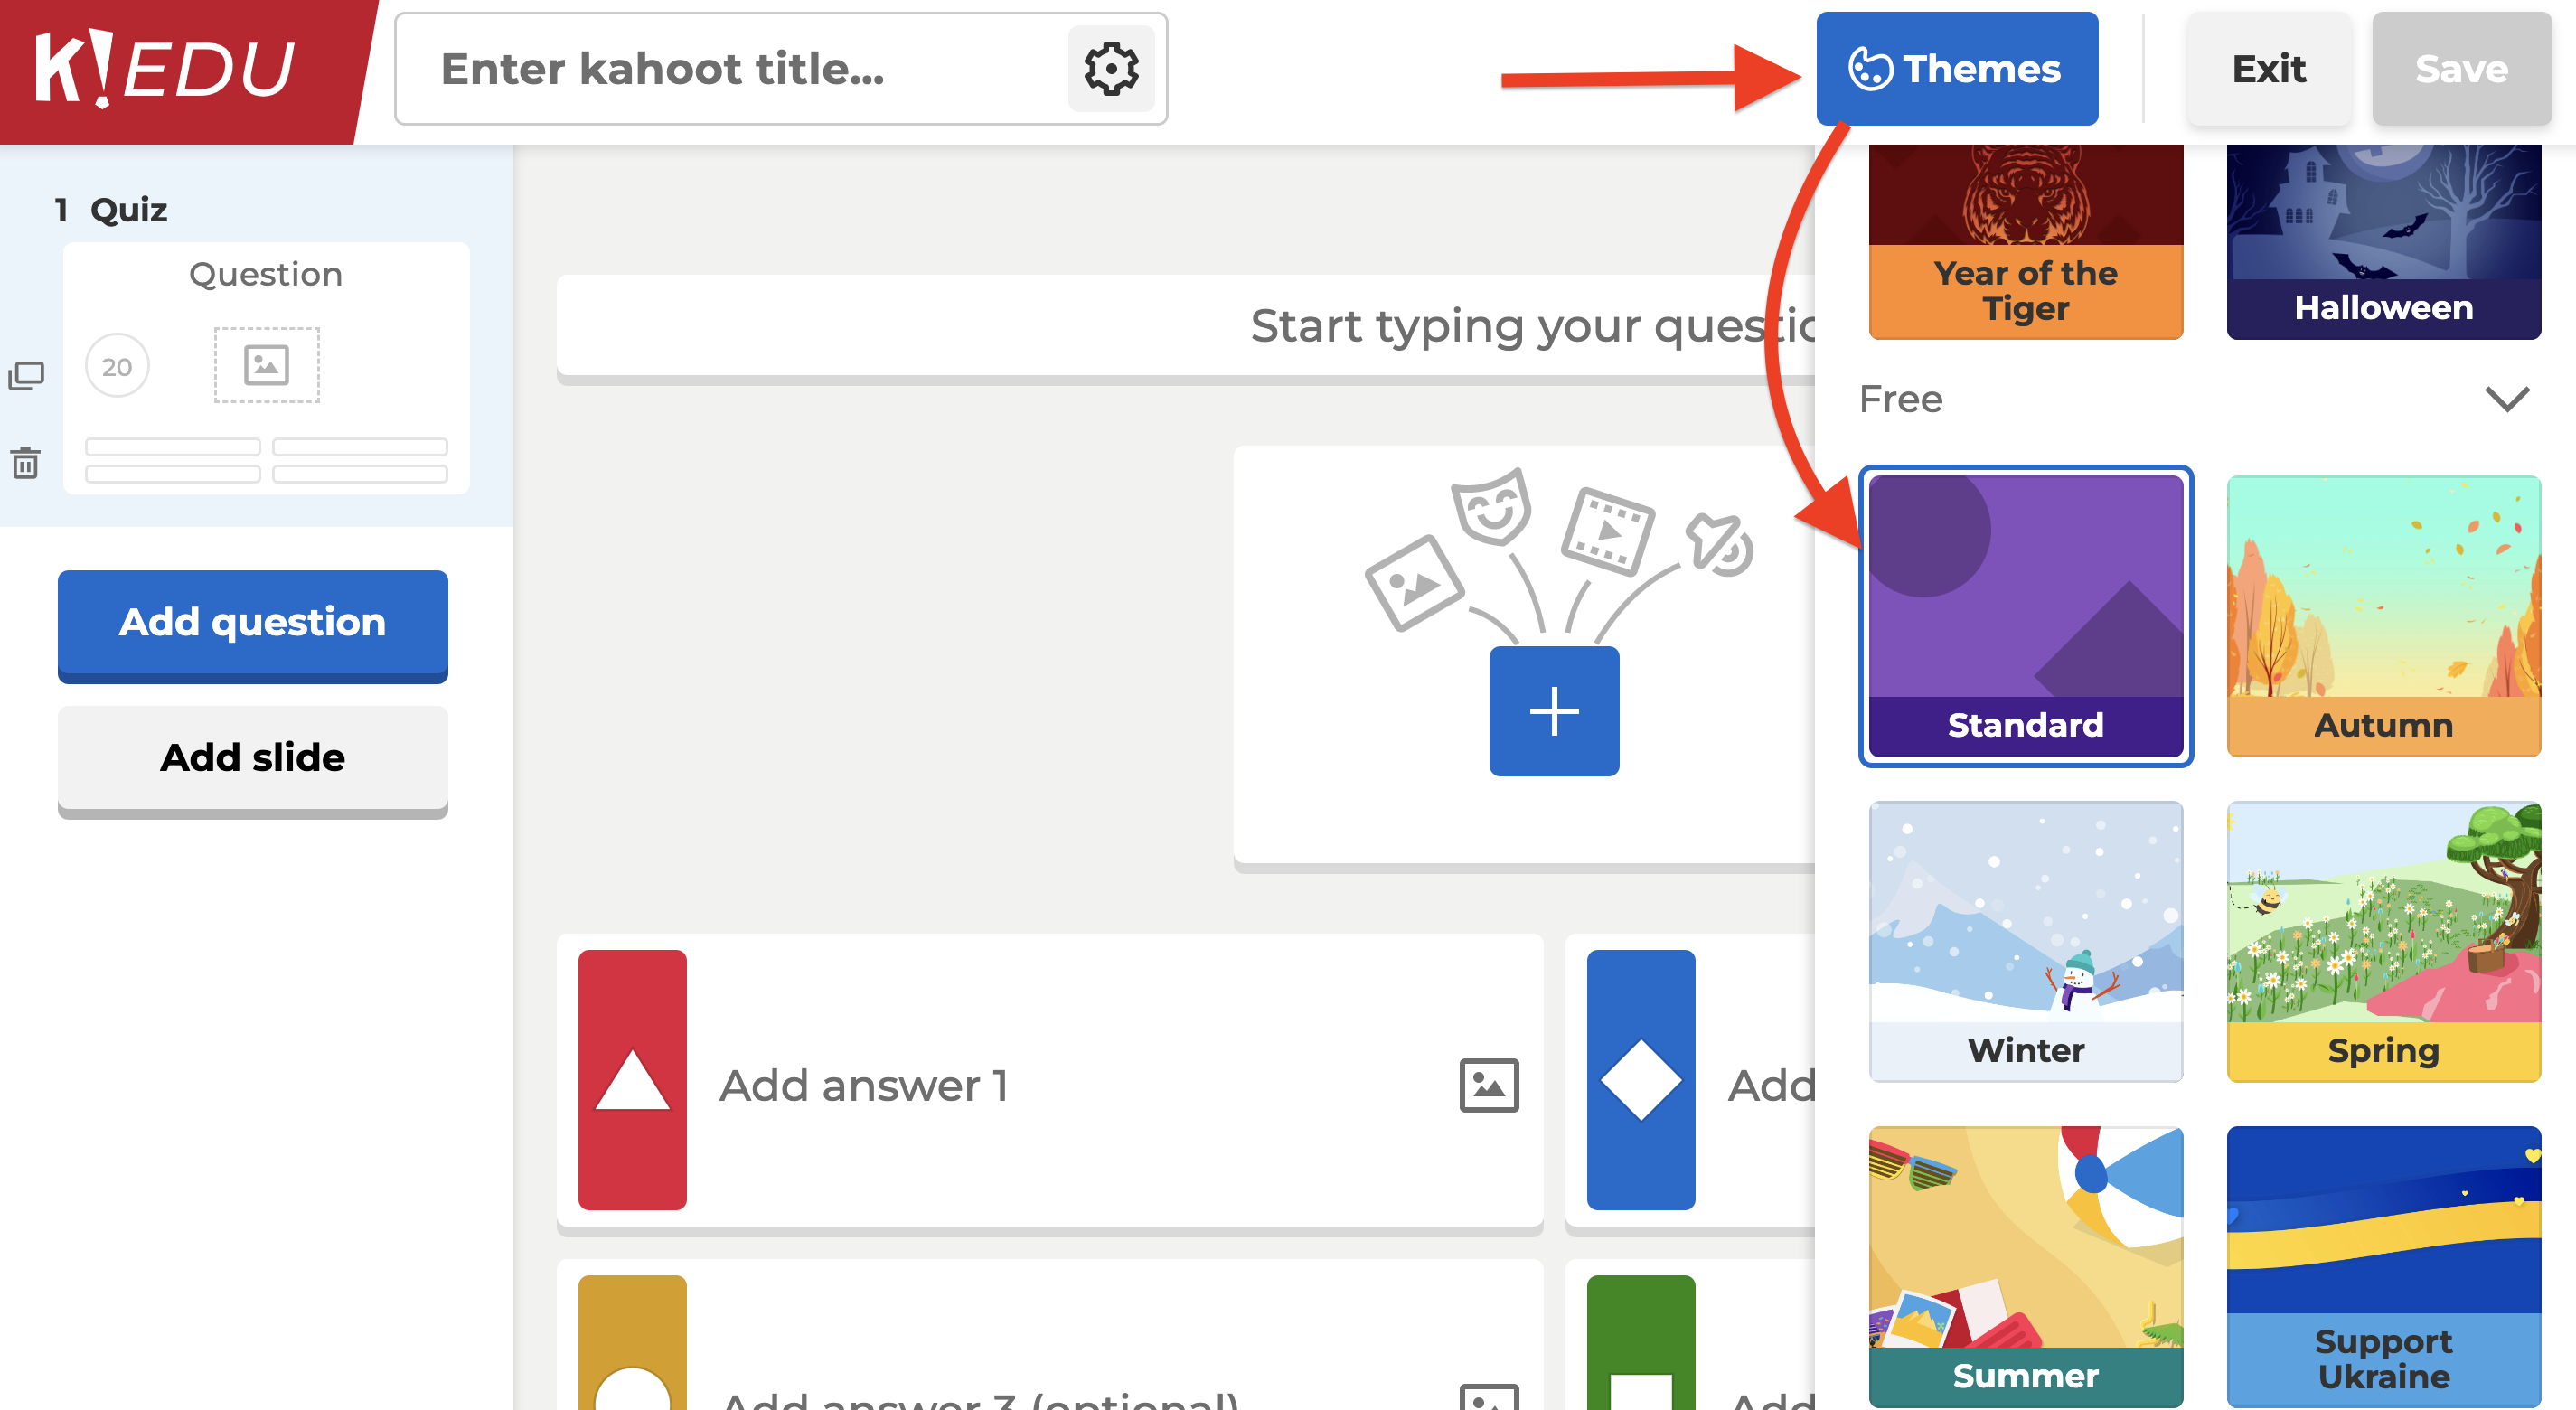
Task: Add image to answer 1
Action: pos(1488,1085)
